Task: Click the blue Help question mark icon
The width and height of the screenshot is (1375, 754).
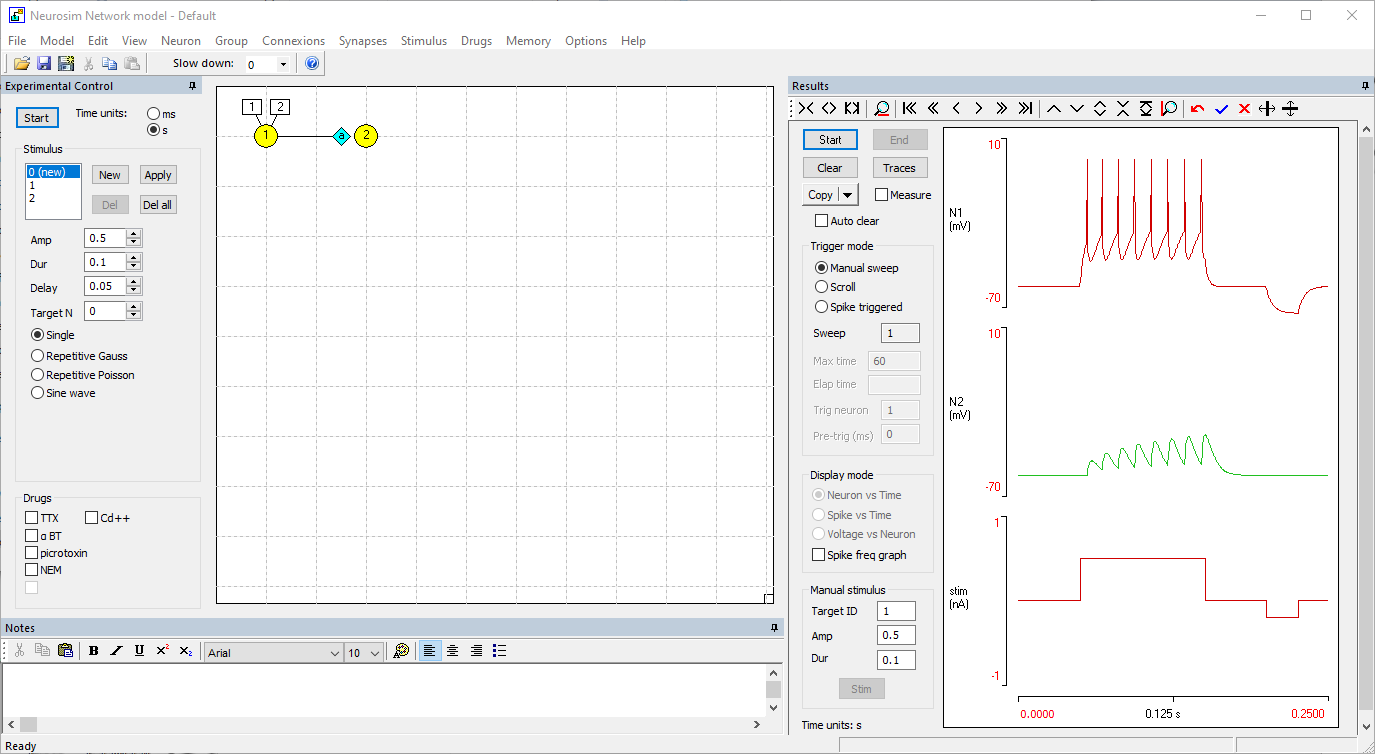Action: coord(311,64)
